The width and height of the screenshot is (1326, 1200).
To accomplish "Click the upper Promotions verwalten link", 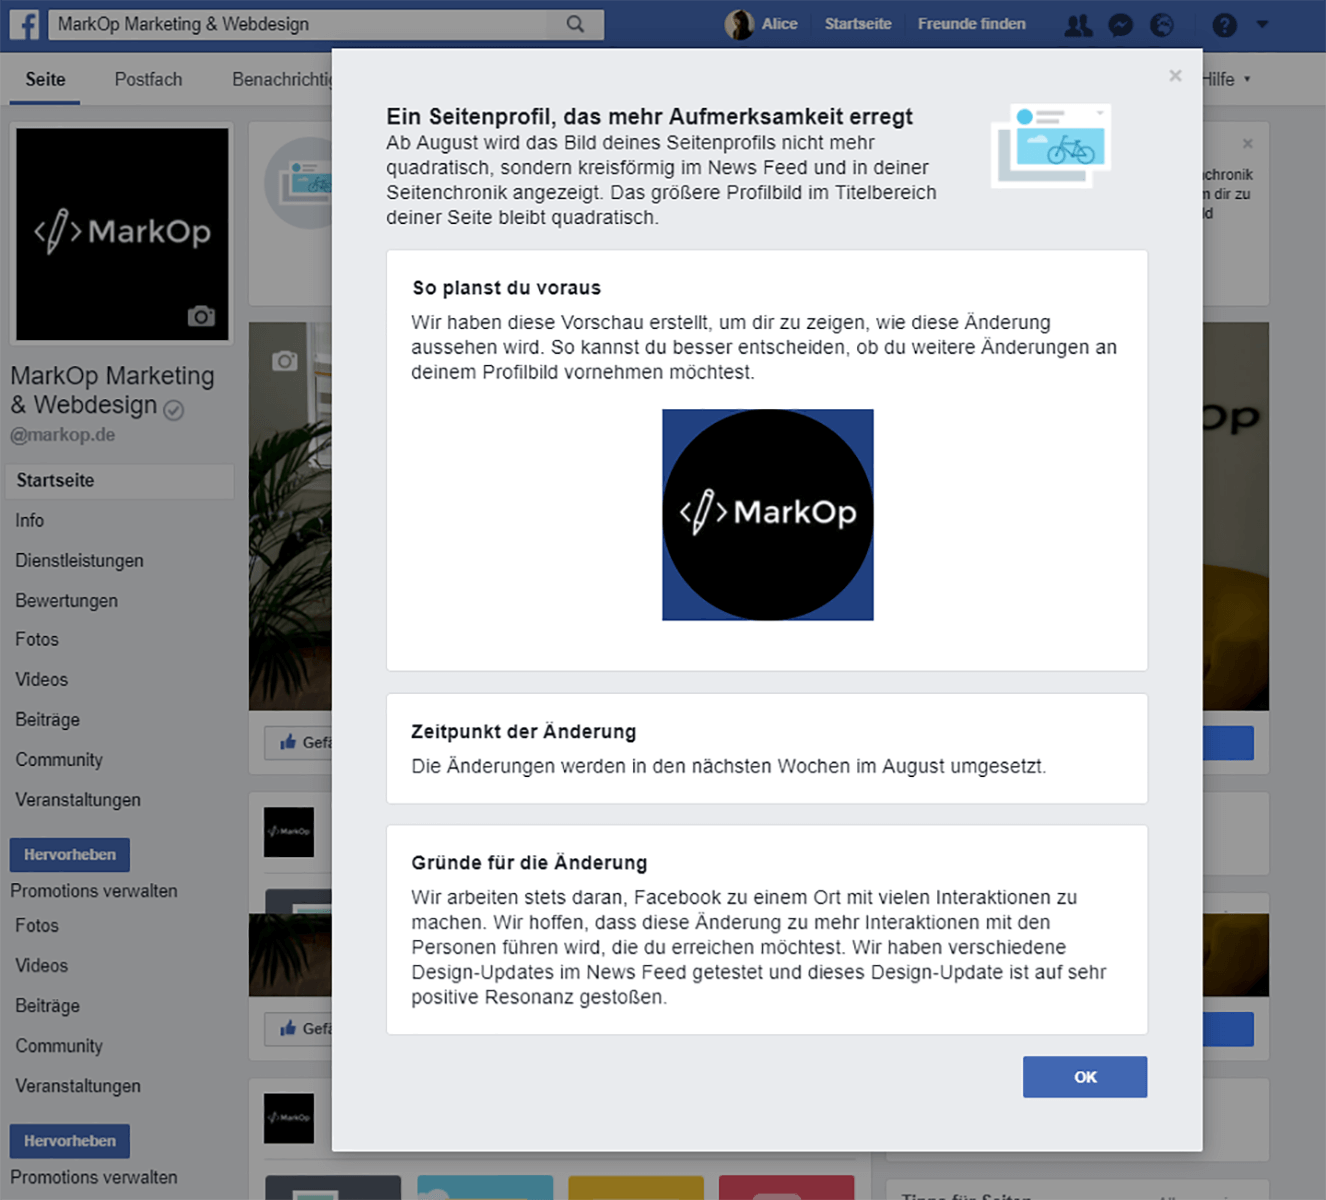I will pyautogui.click(x=94, y=891).
